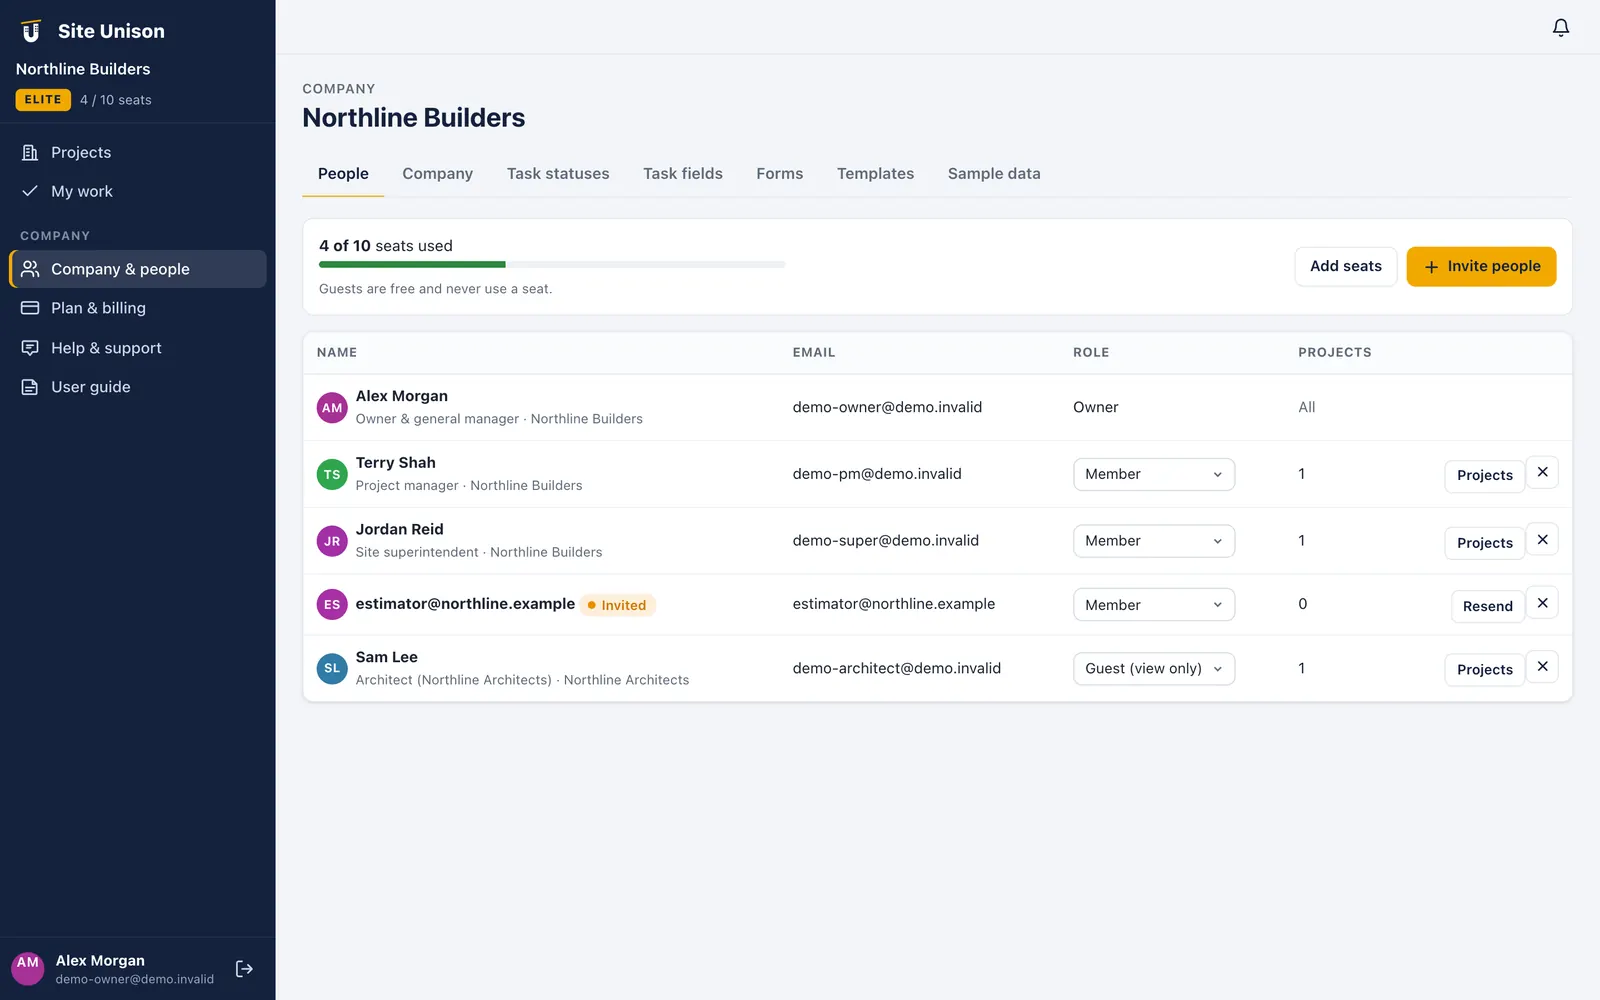Viewport: 1600px width, 1000px height.
Task: Click the Invited status badge
Action: 617,605
